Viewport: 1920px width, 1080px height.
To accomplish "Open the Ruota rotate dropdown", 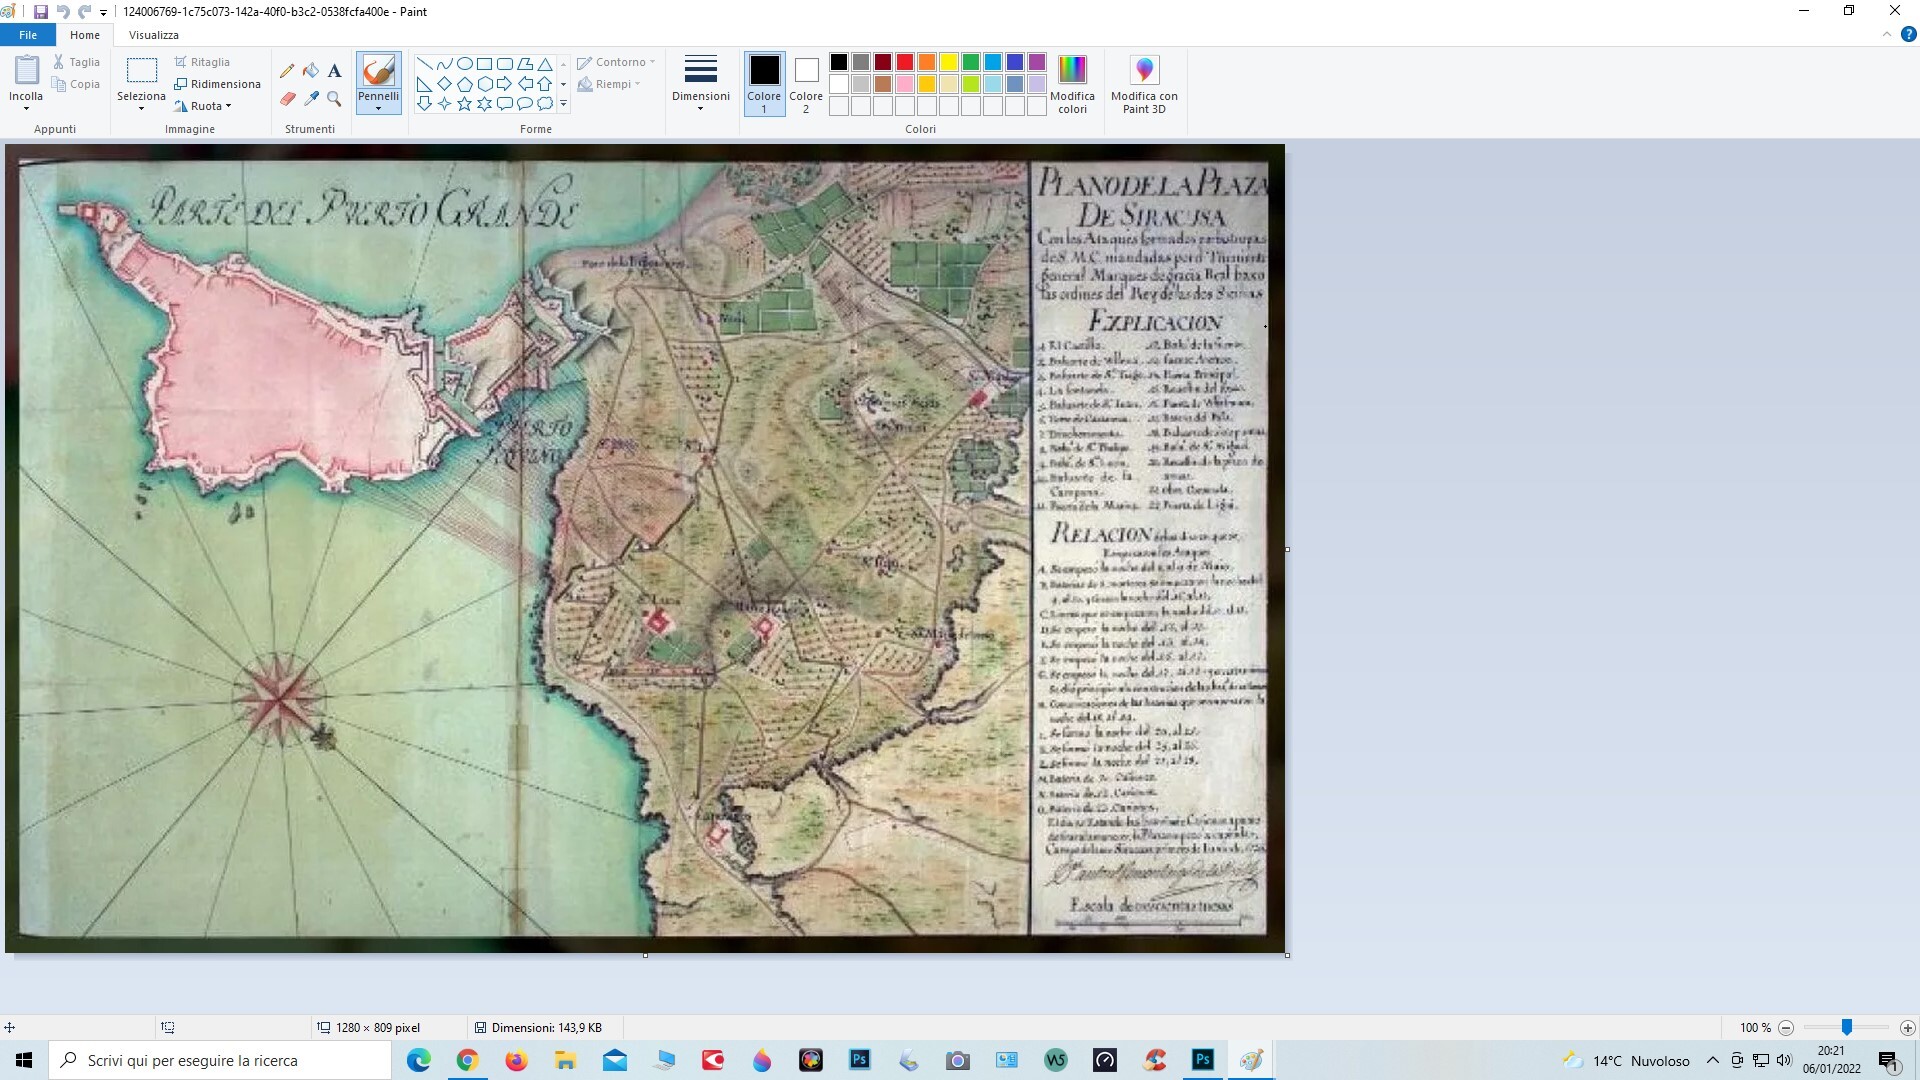I will [203, 106].
